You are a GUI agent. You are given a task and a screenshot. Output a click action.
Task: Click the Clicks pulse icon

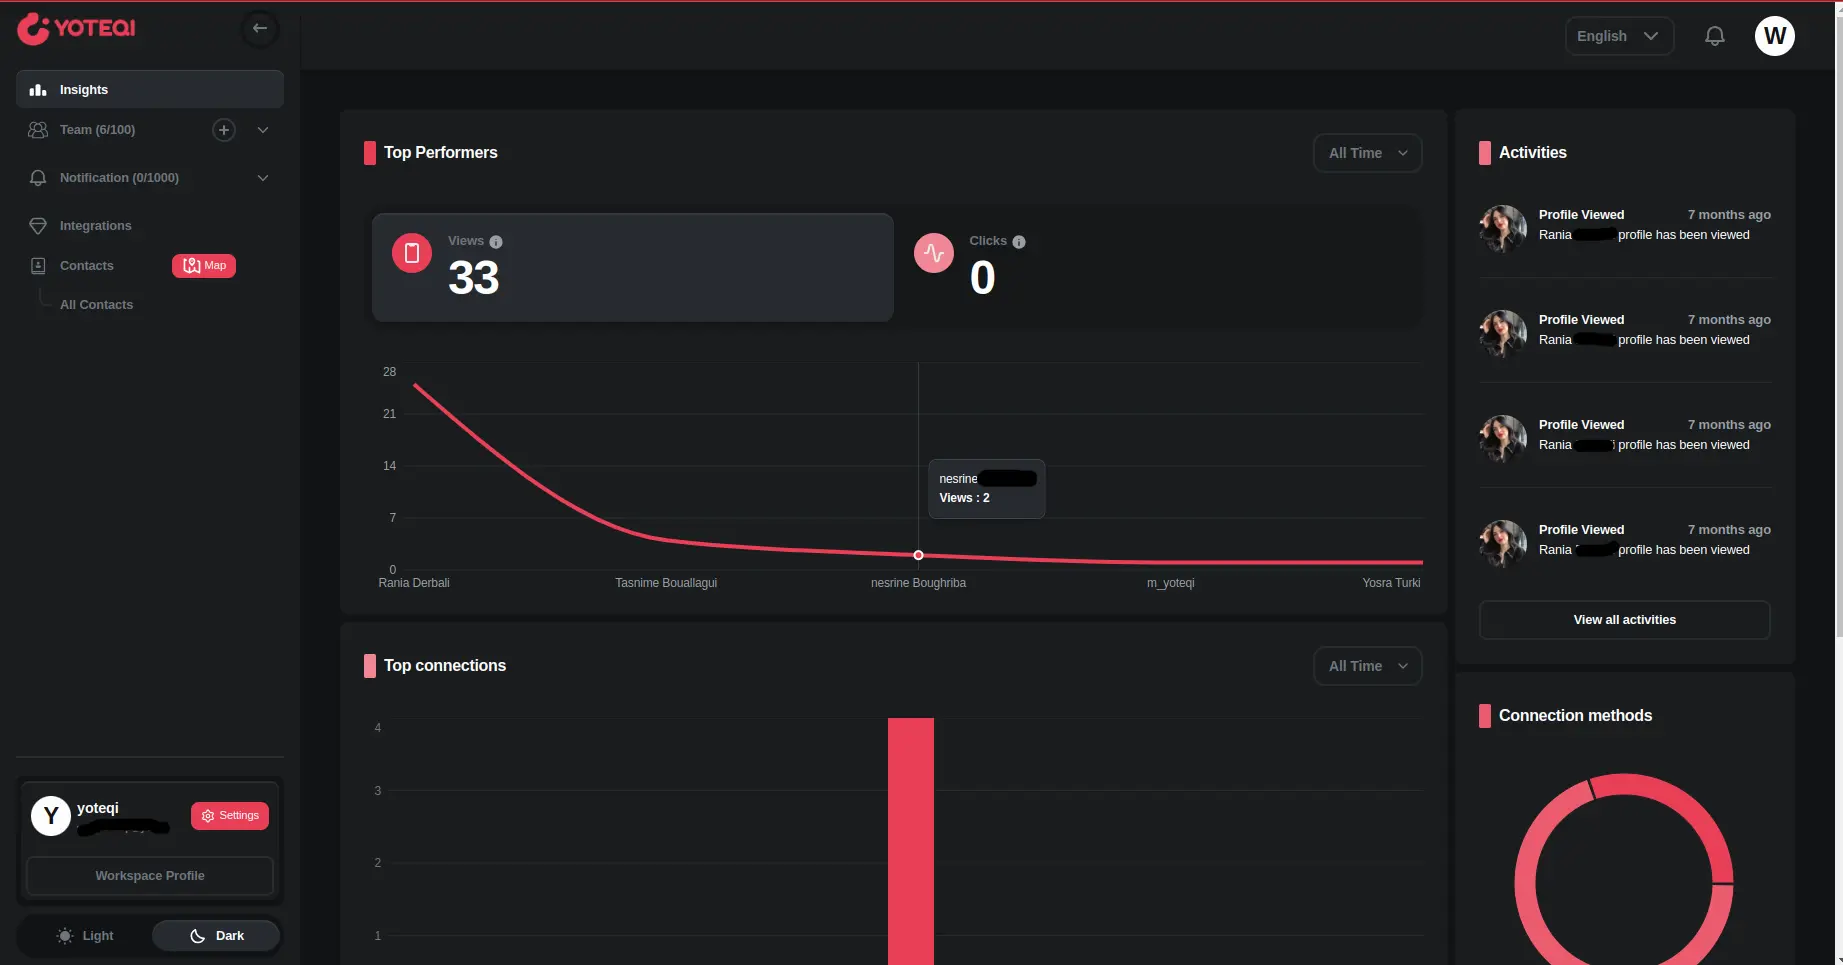[934, 253]
